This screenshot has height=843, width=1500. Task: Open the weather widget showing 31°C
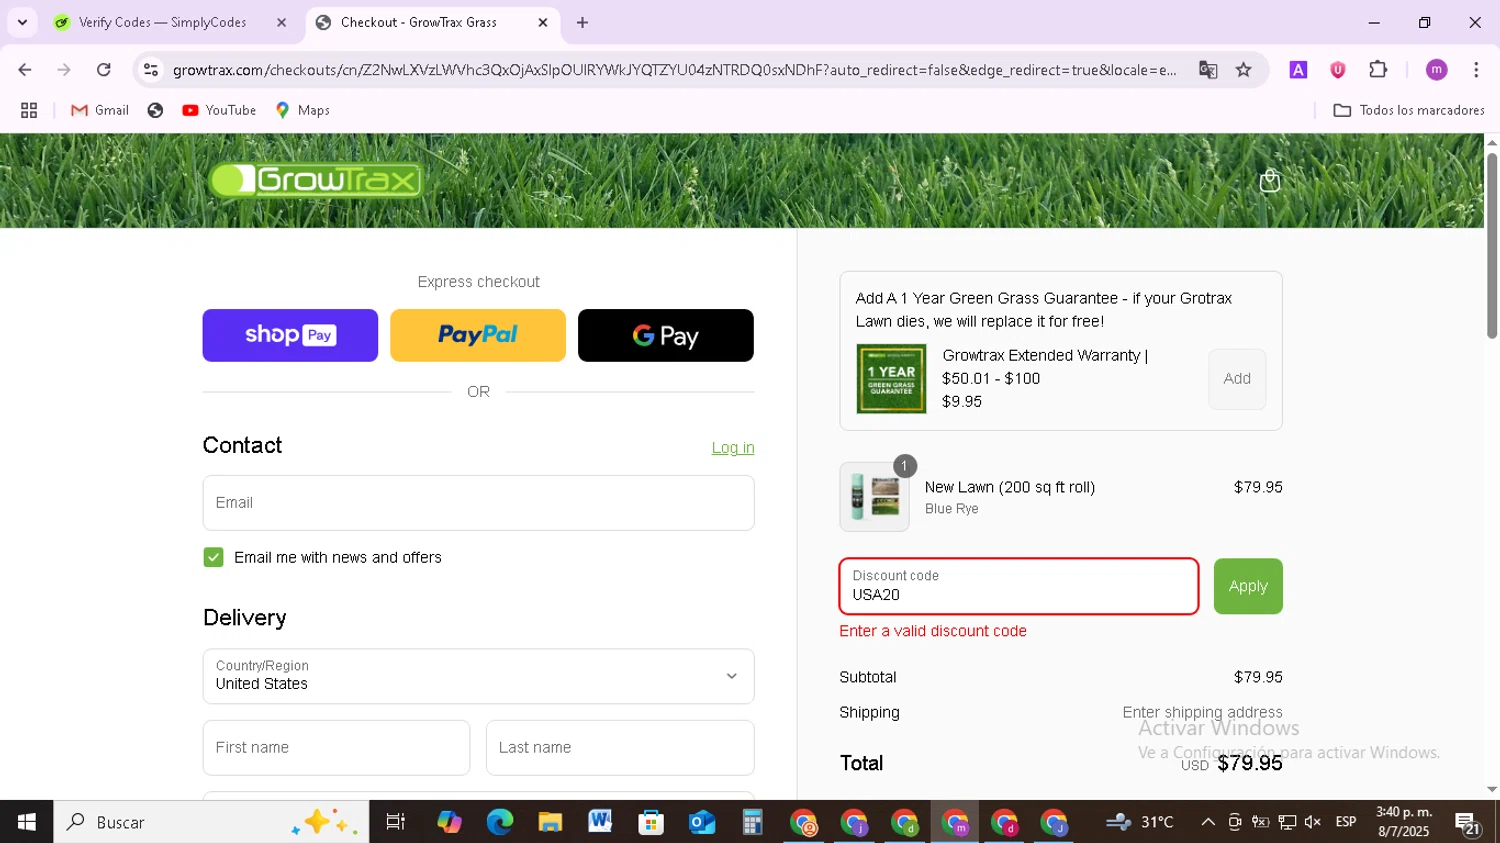tap(1140, 822)
